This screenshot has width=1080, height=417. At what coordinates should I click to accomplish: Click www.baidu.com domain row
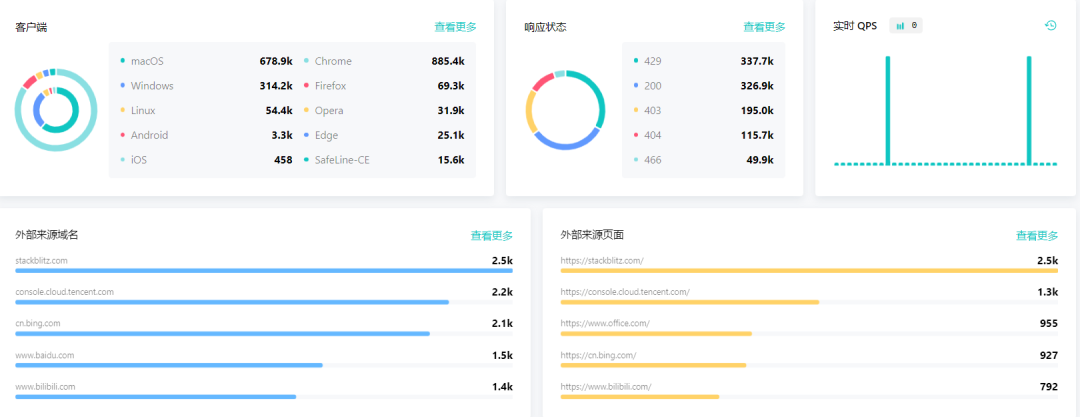[264, 360]
